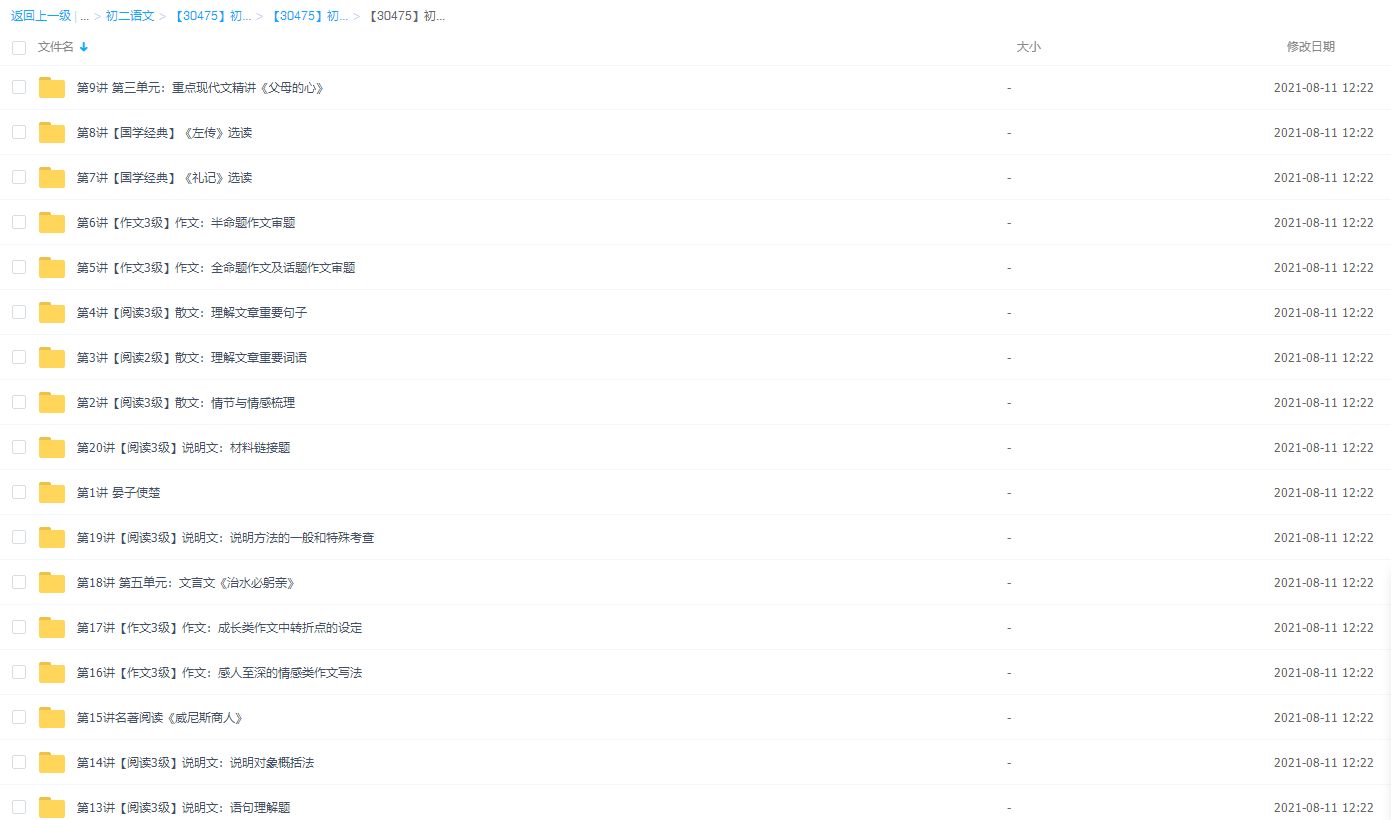Screen dimensions: 1391x820
Task: Check the 第14讲 row checkbox
Action: coord(18,762)
